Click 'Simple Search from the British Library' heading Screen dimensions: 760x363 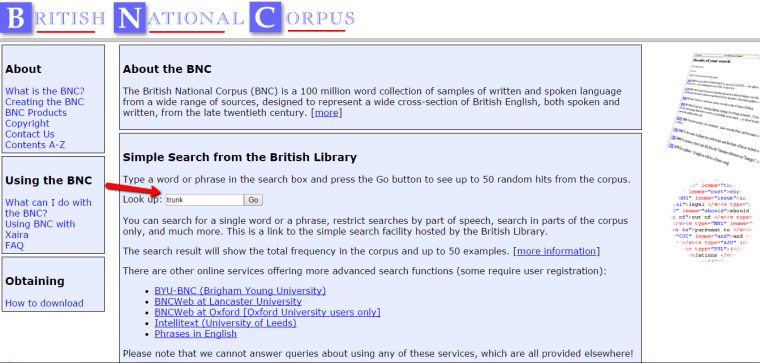tap(240, 158)
